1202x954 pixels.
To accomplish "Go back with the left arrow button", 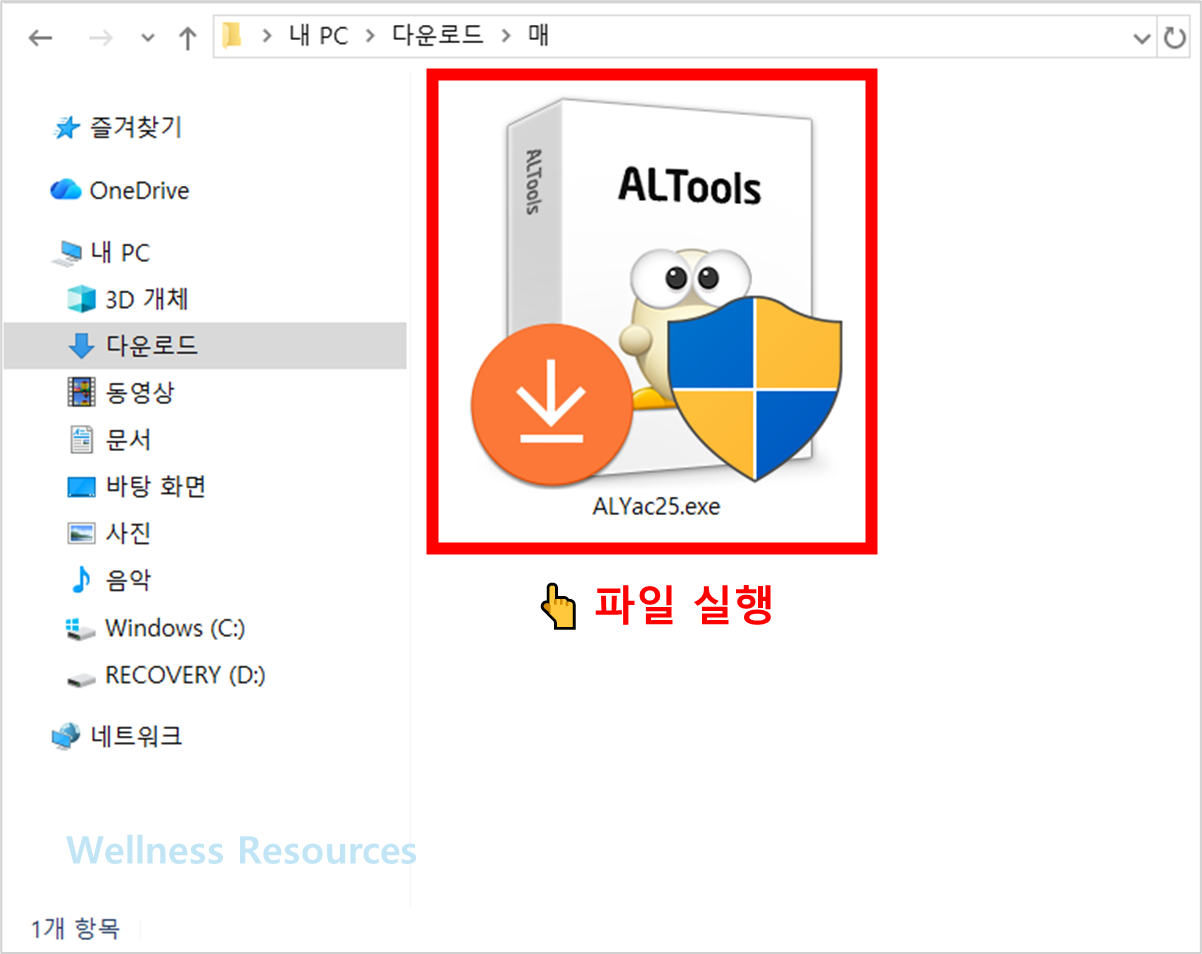I will click(x=40, y=38).
